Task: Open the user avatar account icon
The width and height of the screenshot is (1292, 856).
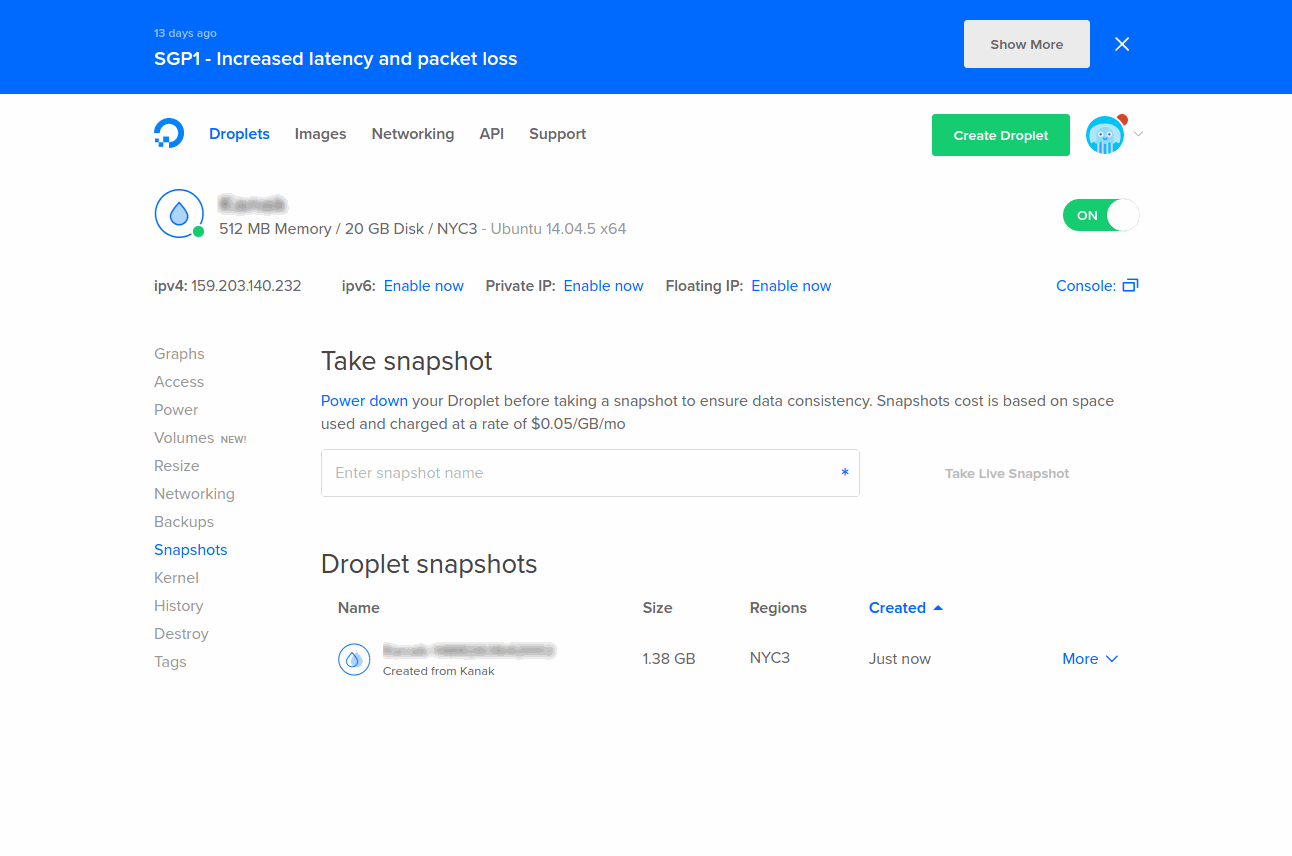Action: tap(1105, 135)
